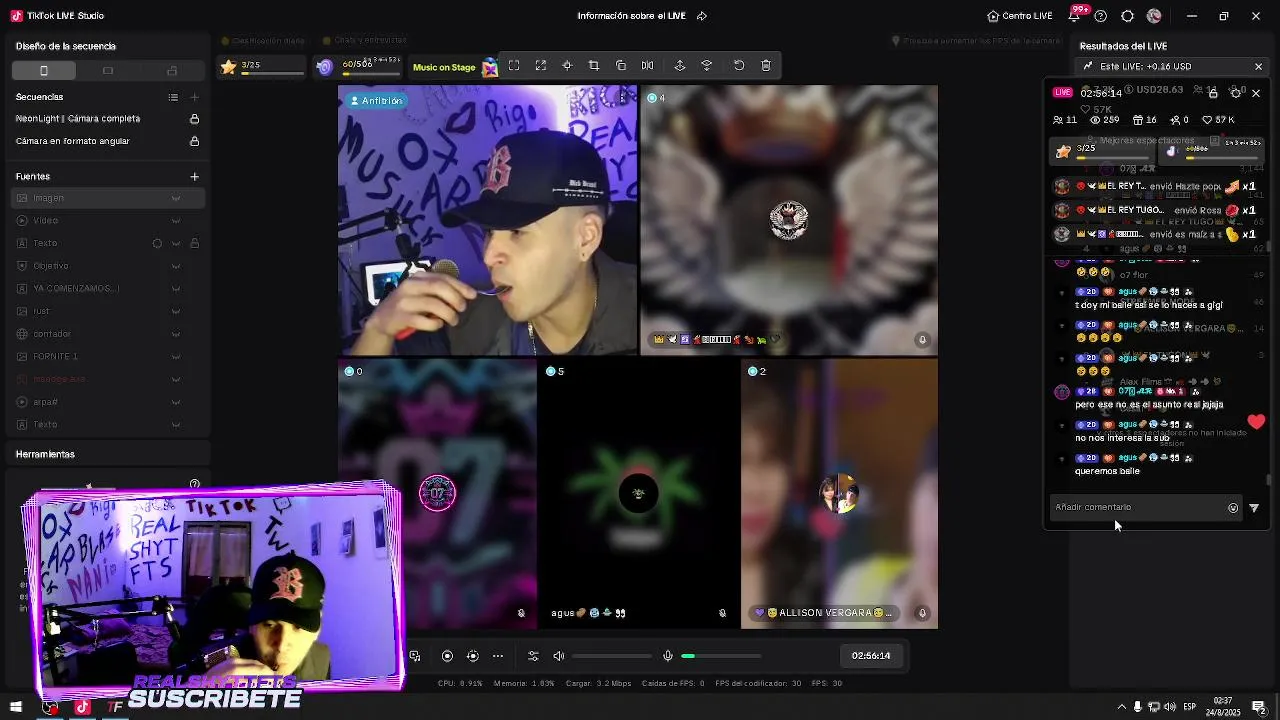This screenshot has width=1280, height=720.
Task: Click the record button in control bar
Action: click(x=447, y=656)
